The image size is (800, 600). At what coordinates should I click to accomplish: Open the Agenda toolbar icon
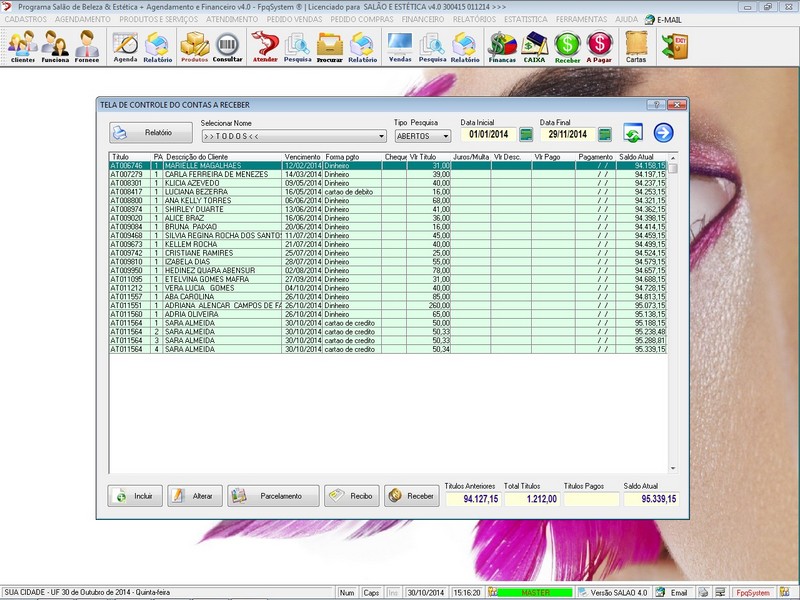click(x=126, y=46)
